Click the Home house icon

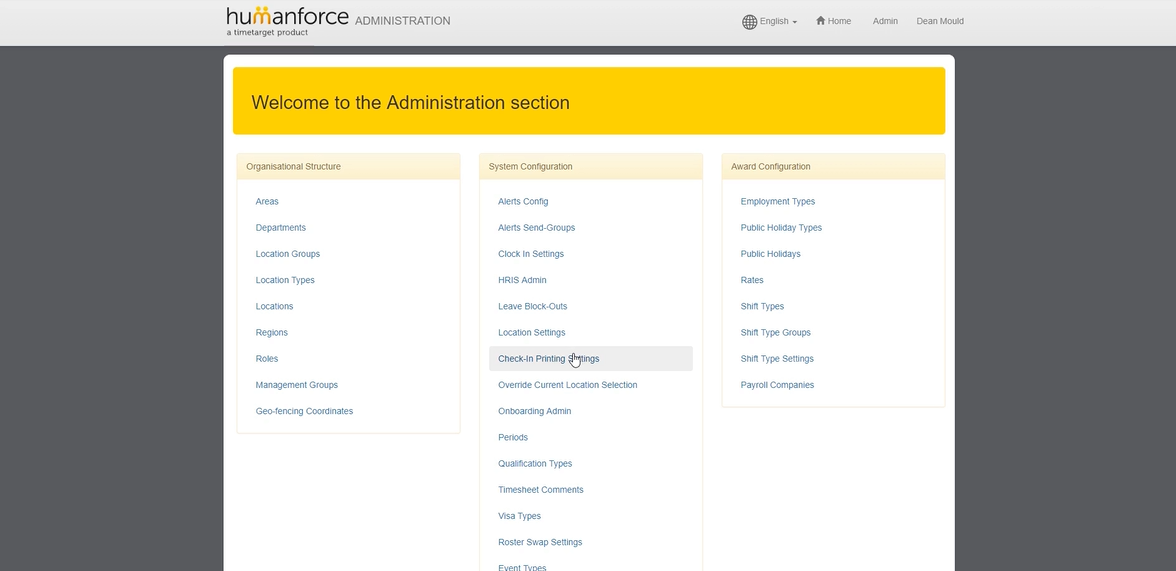(x=820, y=21)
